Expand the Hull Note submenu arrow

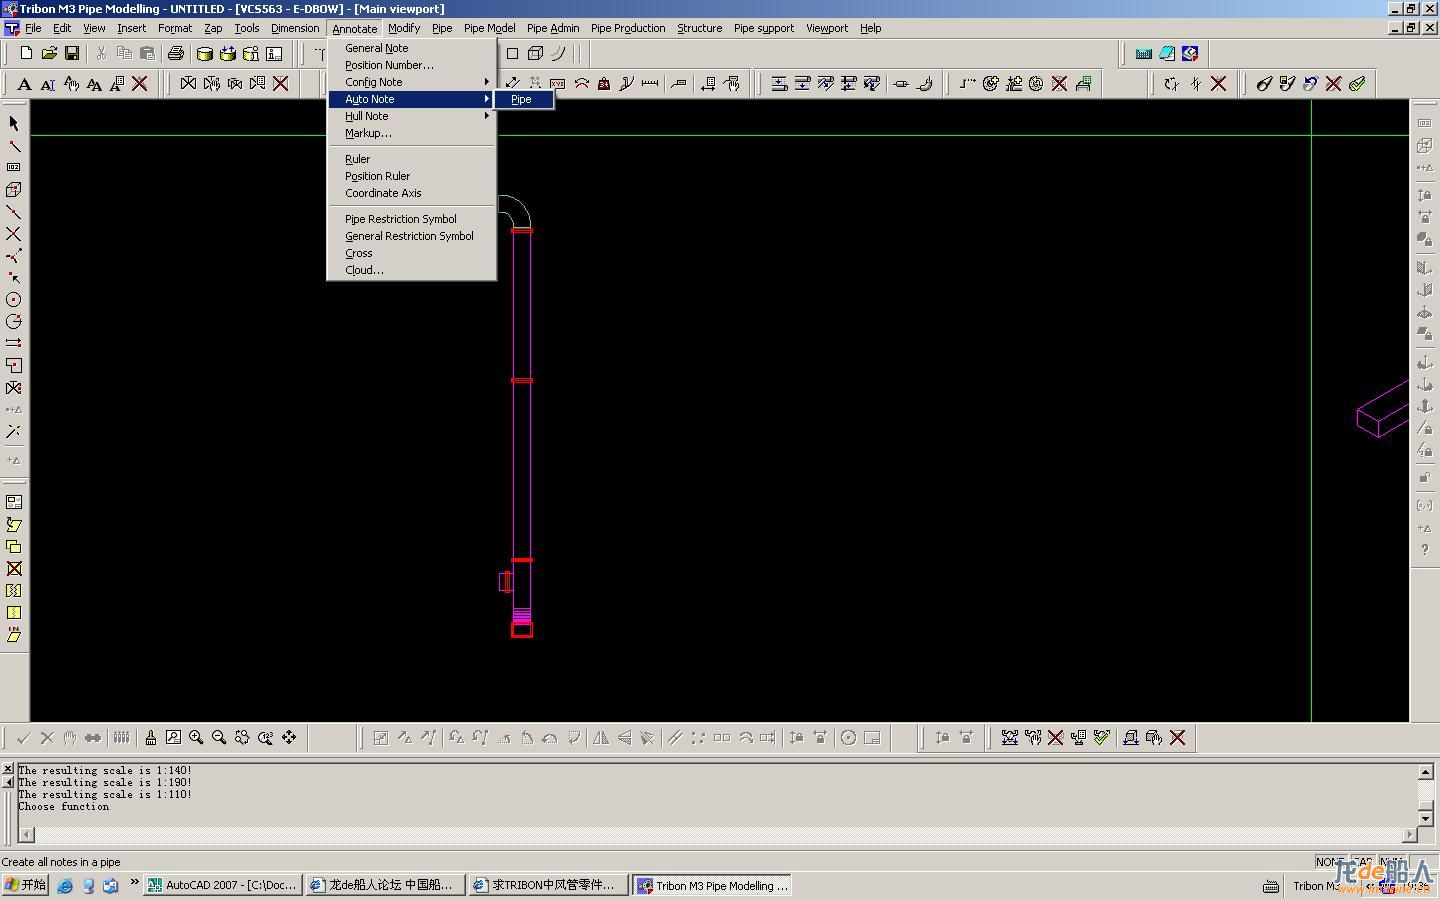[487, 116]
